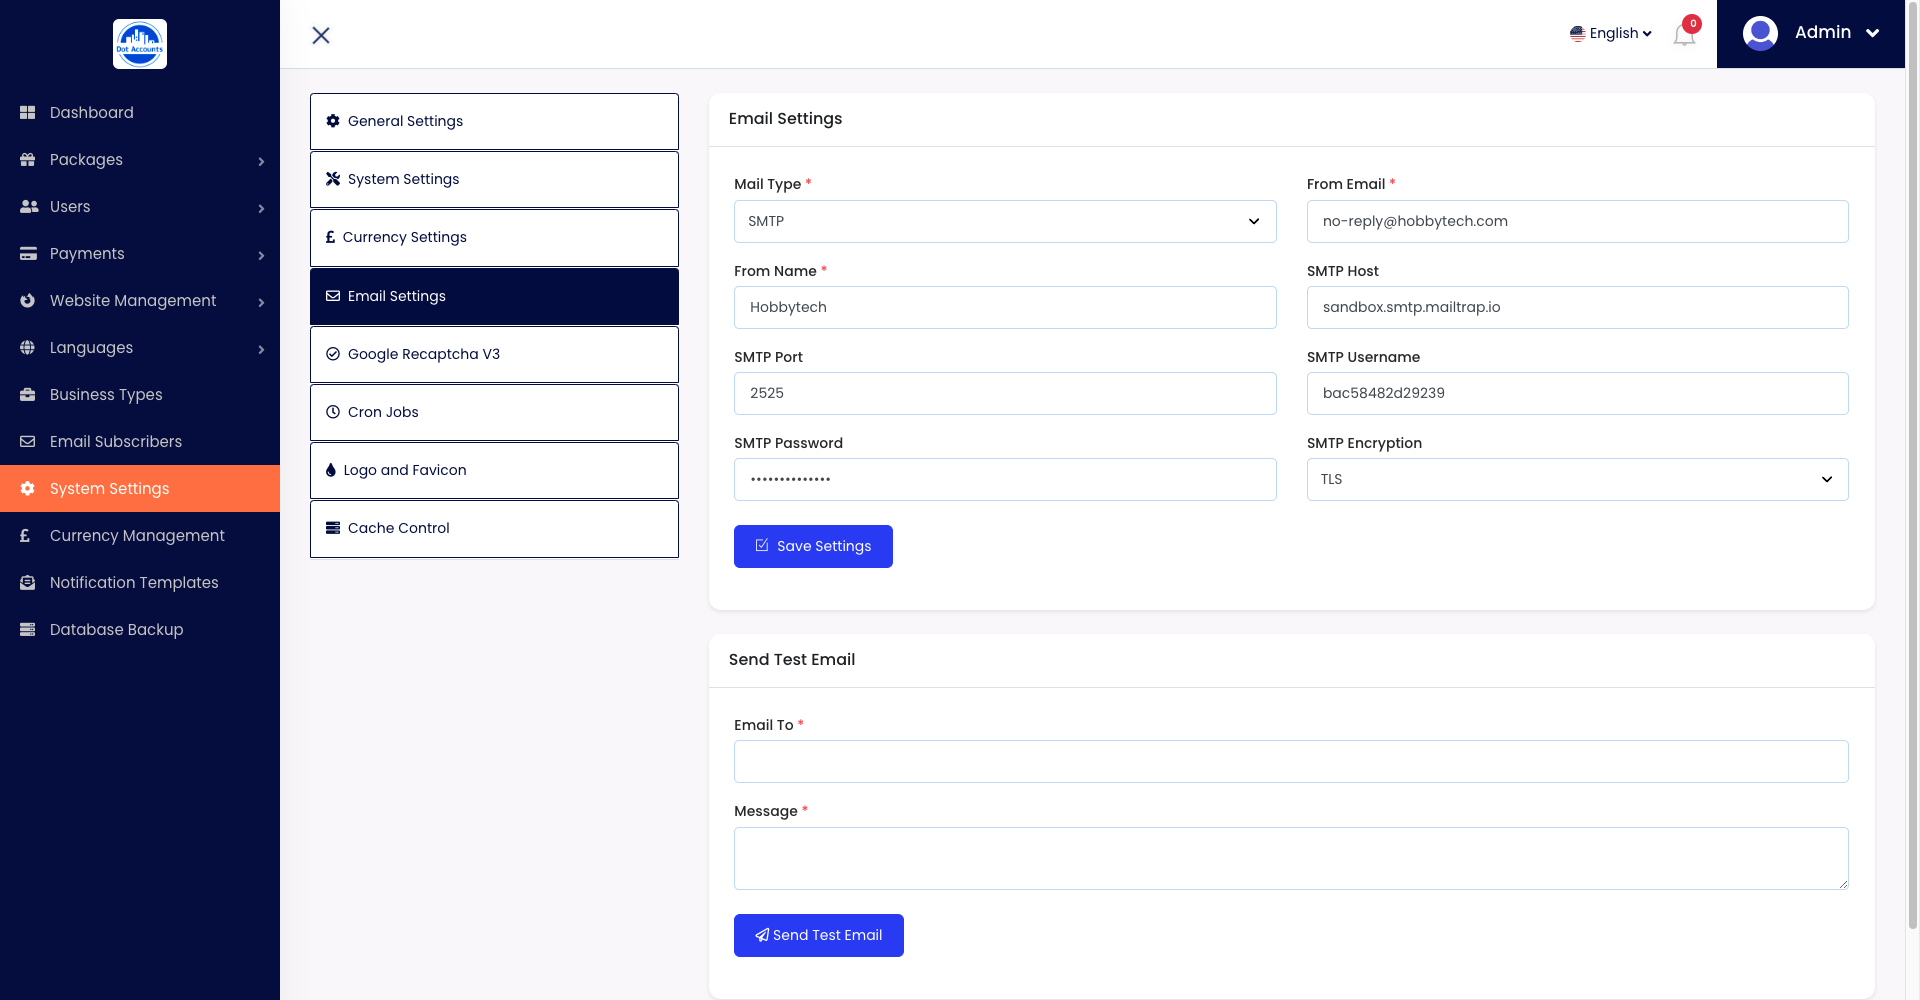Switch to General Settings tab

pyautogui.click(x=494, y=121)
